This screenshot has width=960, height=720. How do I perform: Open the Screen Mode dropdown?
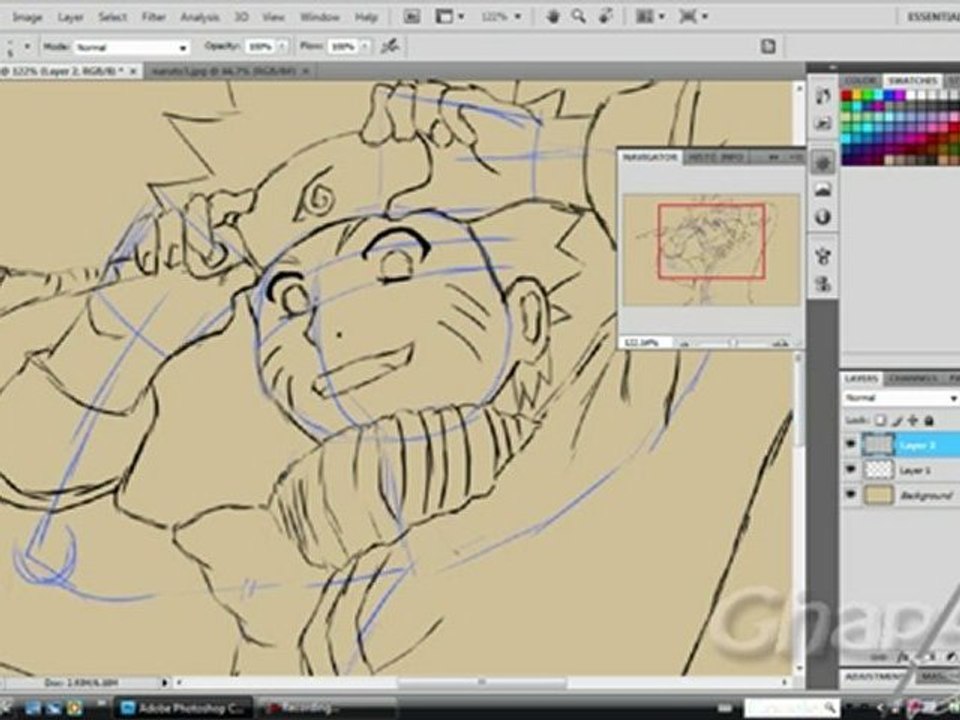click(694, 17)
